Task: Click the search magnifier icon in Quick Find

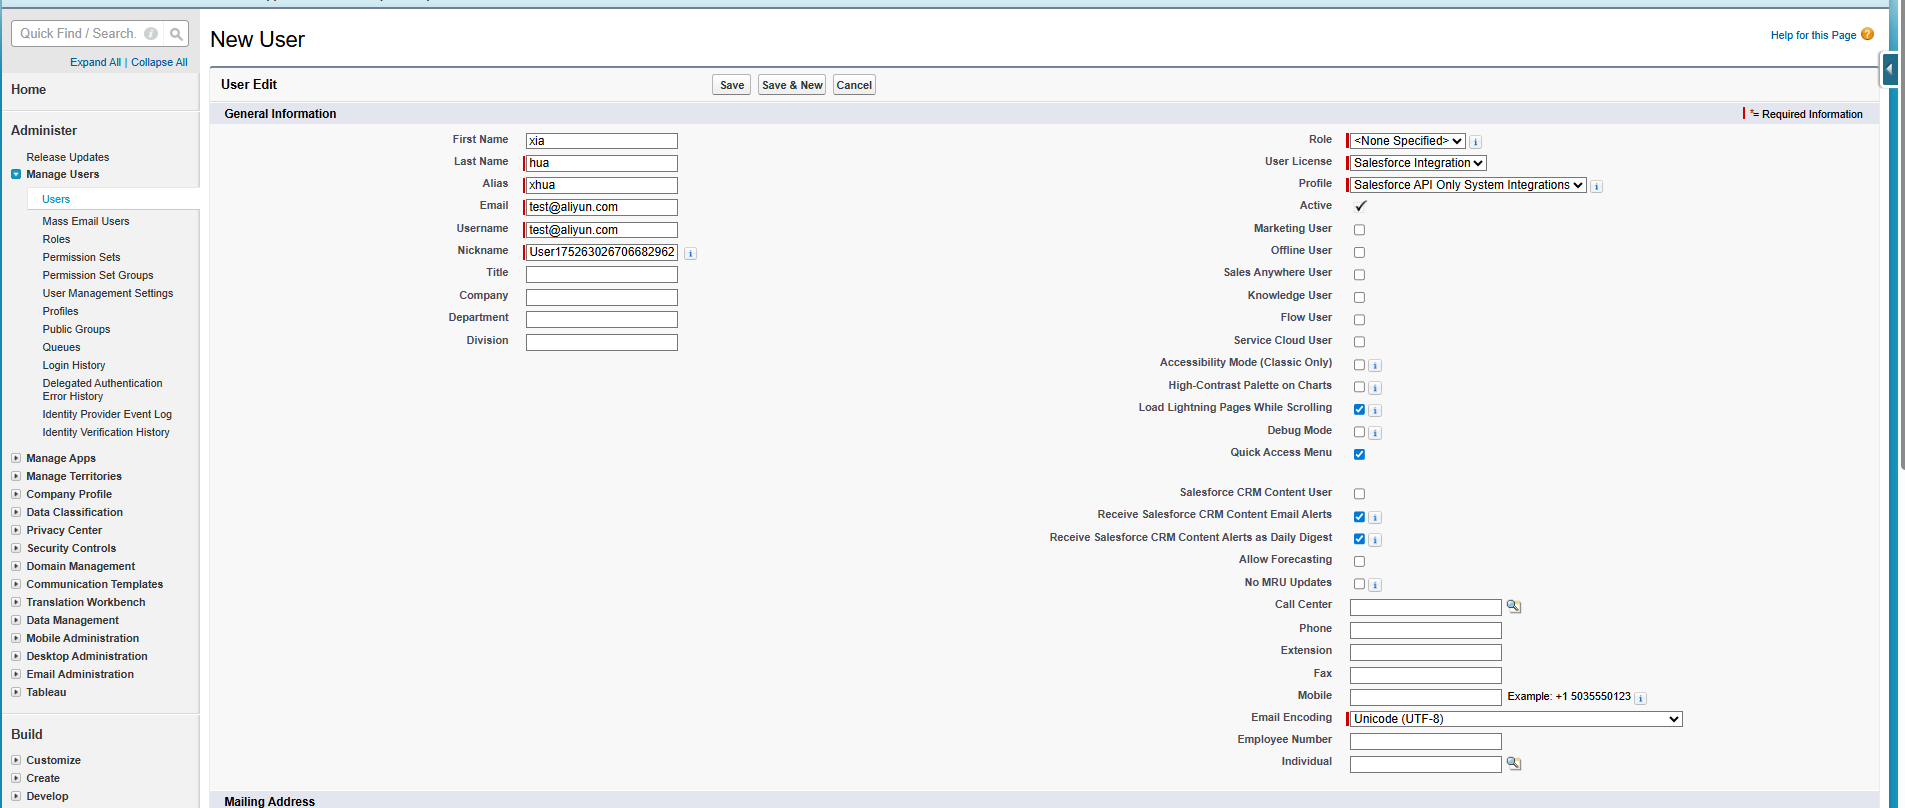Action: [176, 34]
